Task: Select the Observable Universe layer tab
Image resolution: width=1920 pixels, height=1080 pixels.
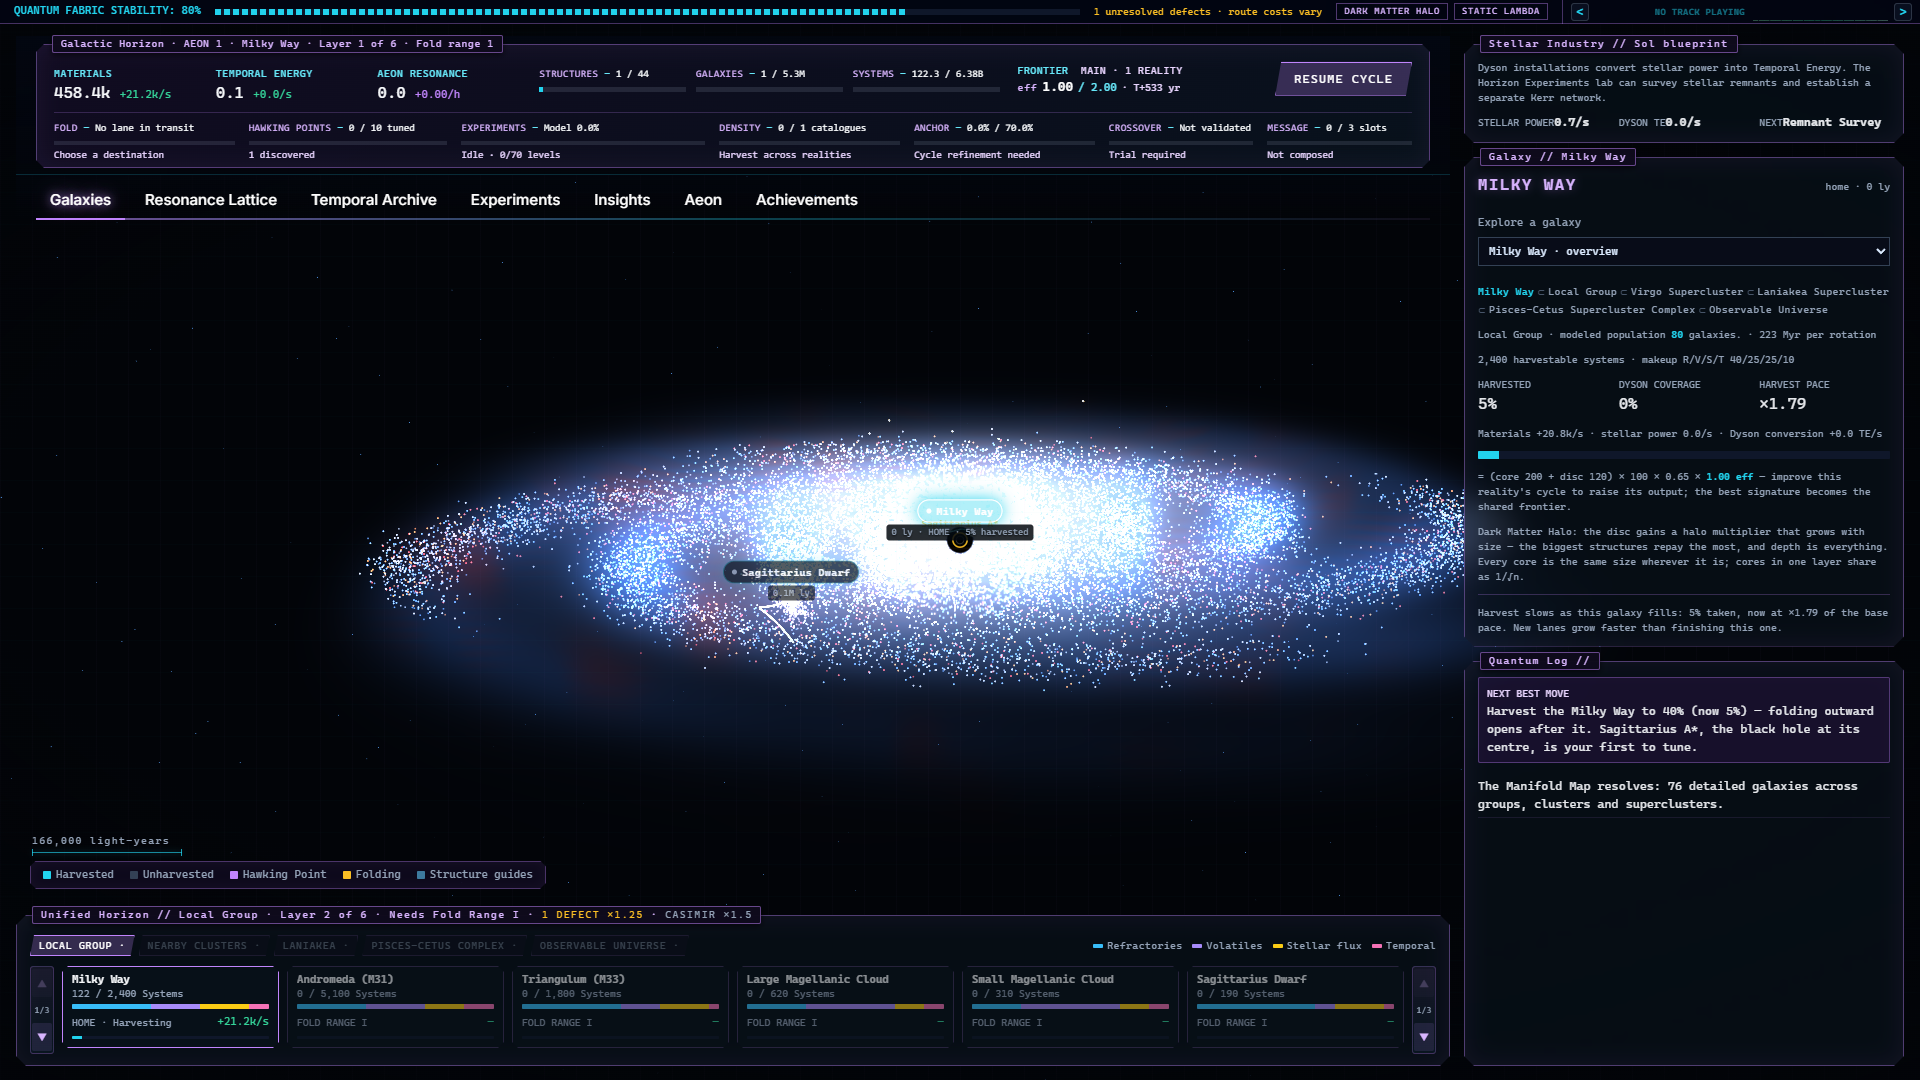Action: (x=608, y=946)
